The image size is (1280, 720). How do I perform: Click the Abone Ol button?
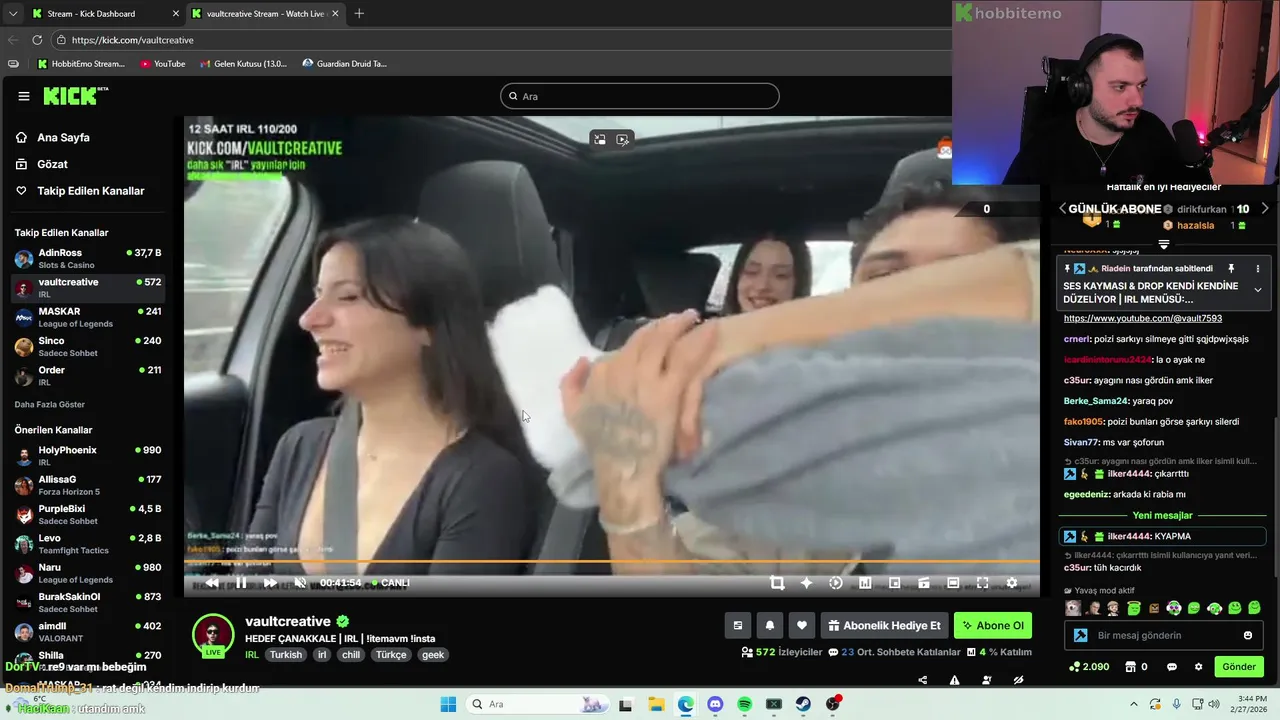[993, 626]
